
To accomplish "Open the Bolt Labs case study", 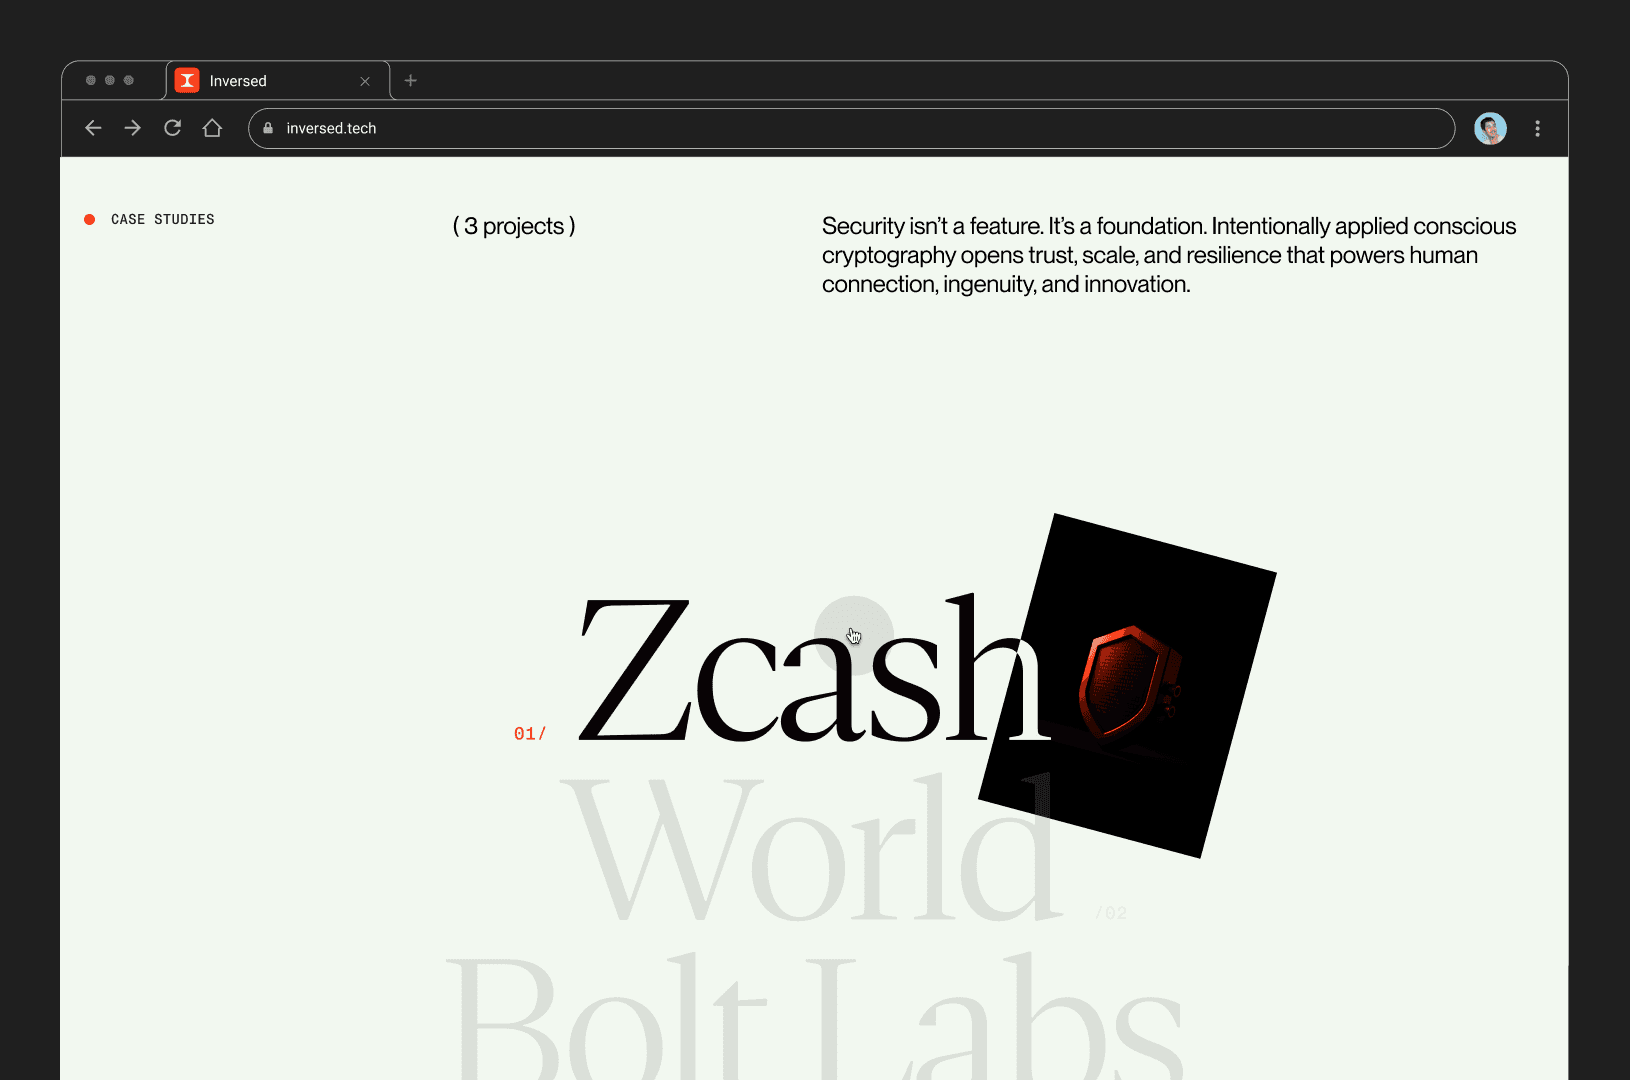I will point(815,1015).
